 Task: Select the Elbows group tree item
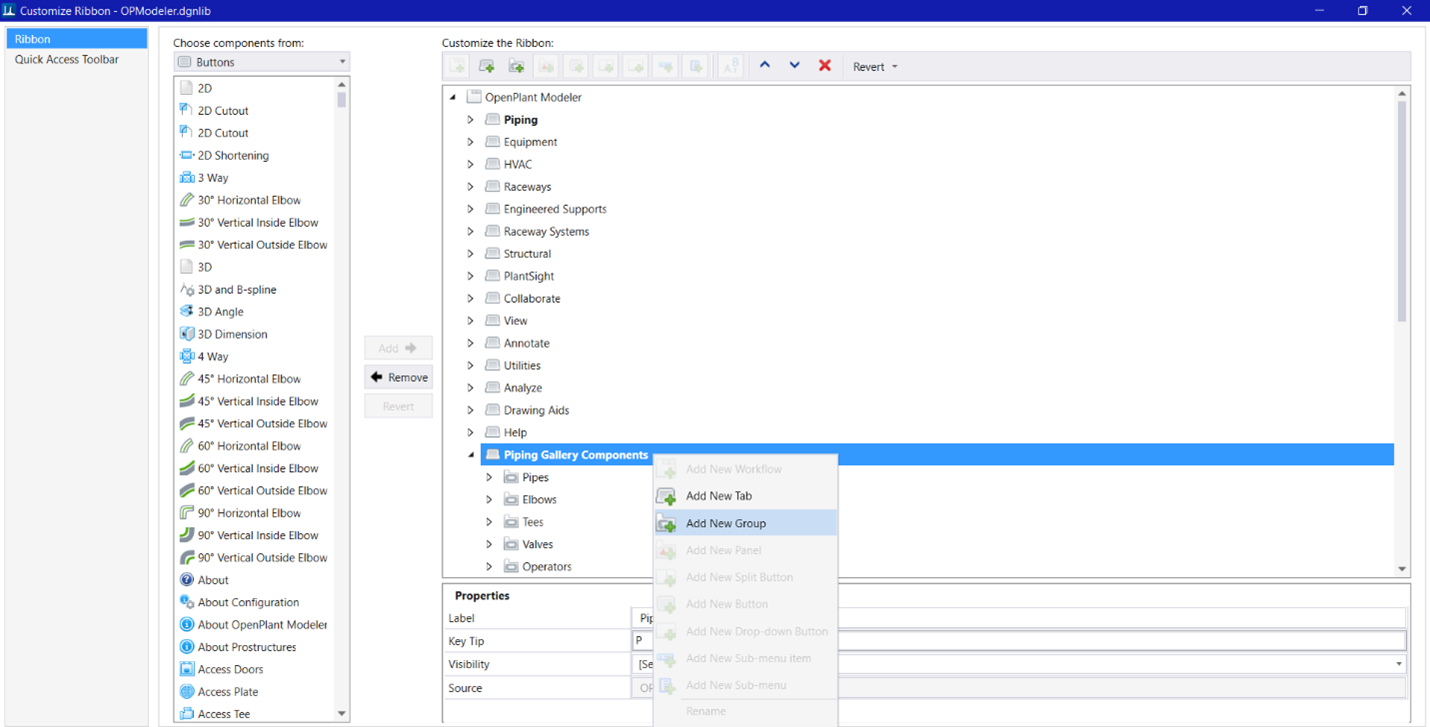tap(539, 499)
